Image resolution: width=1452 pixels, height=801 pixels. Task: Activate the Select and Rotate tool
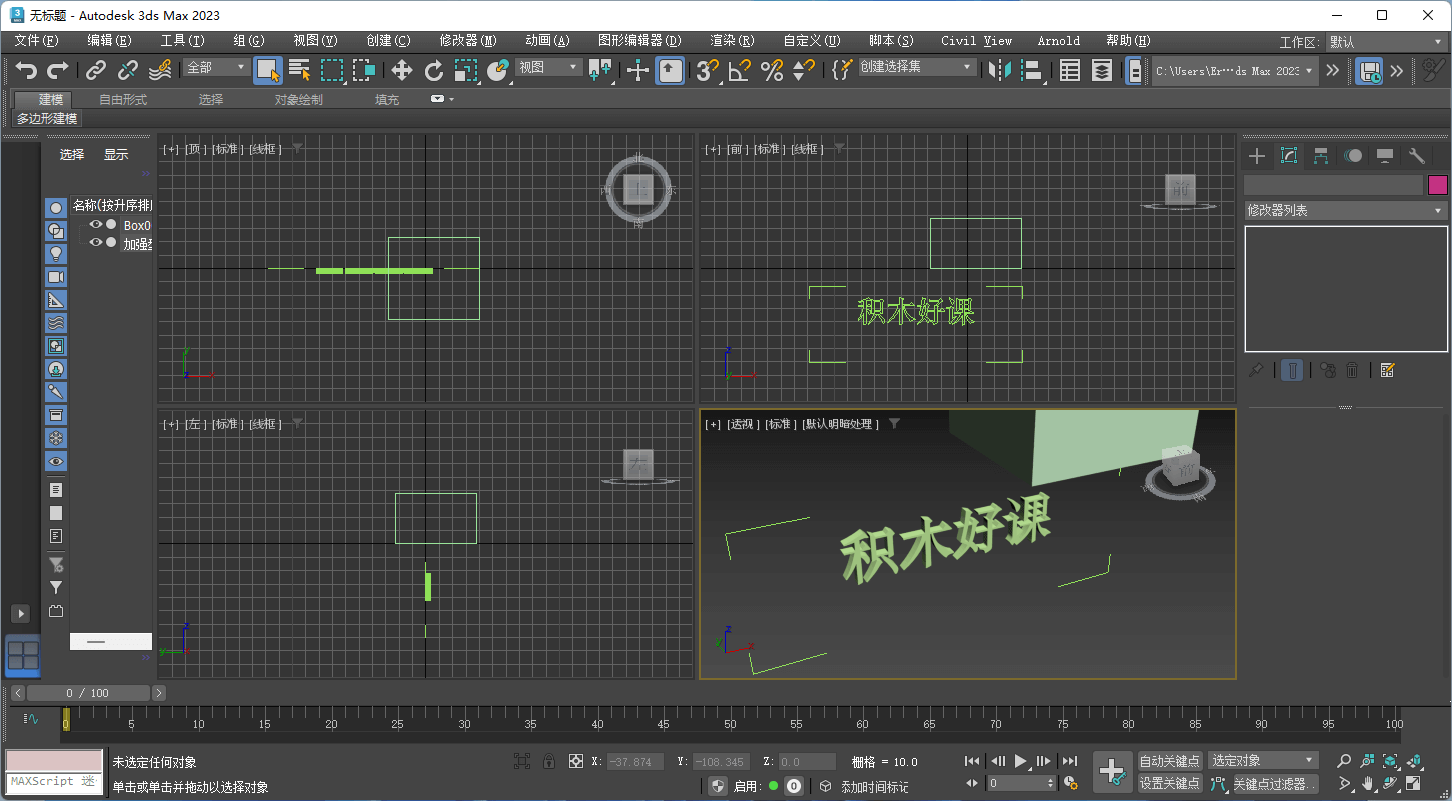click(x=433, y=70)
